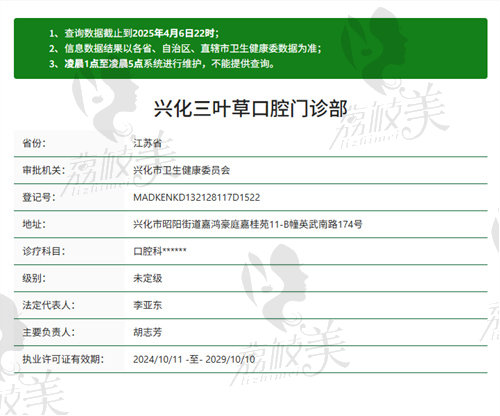500x416 pixels.
Task: Click the 地址 label
Action: 34,224
